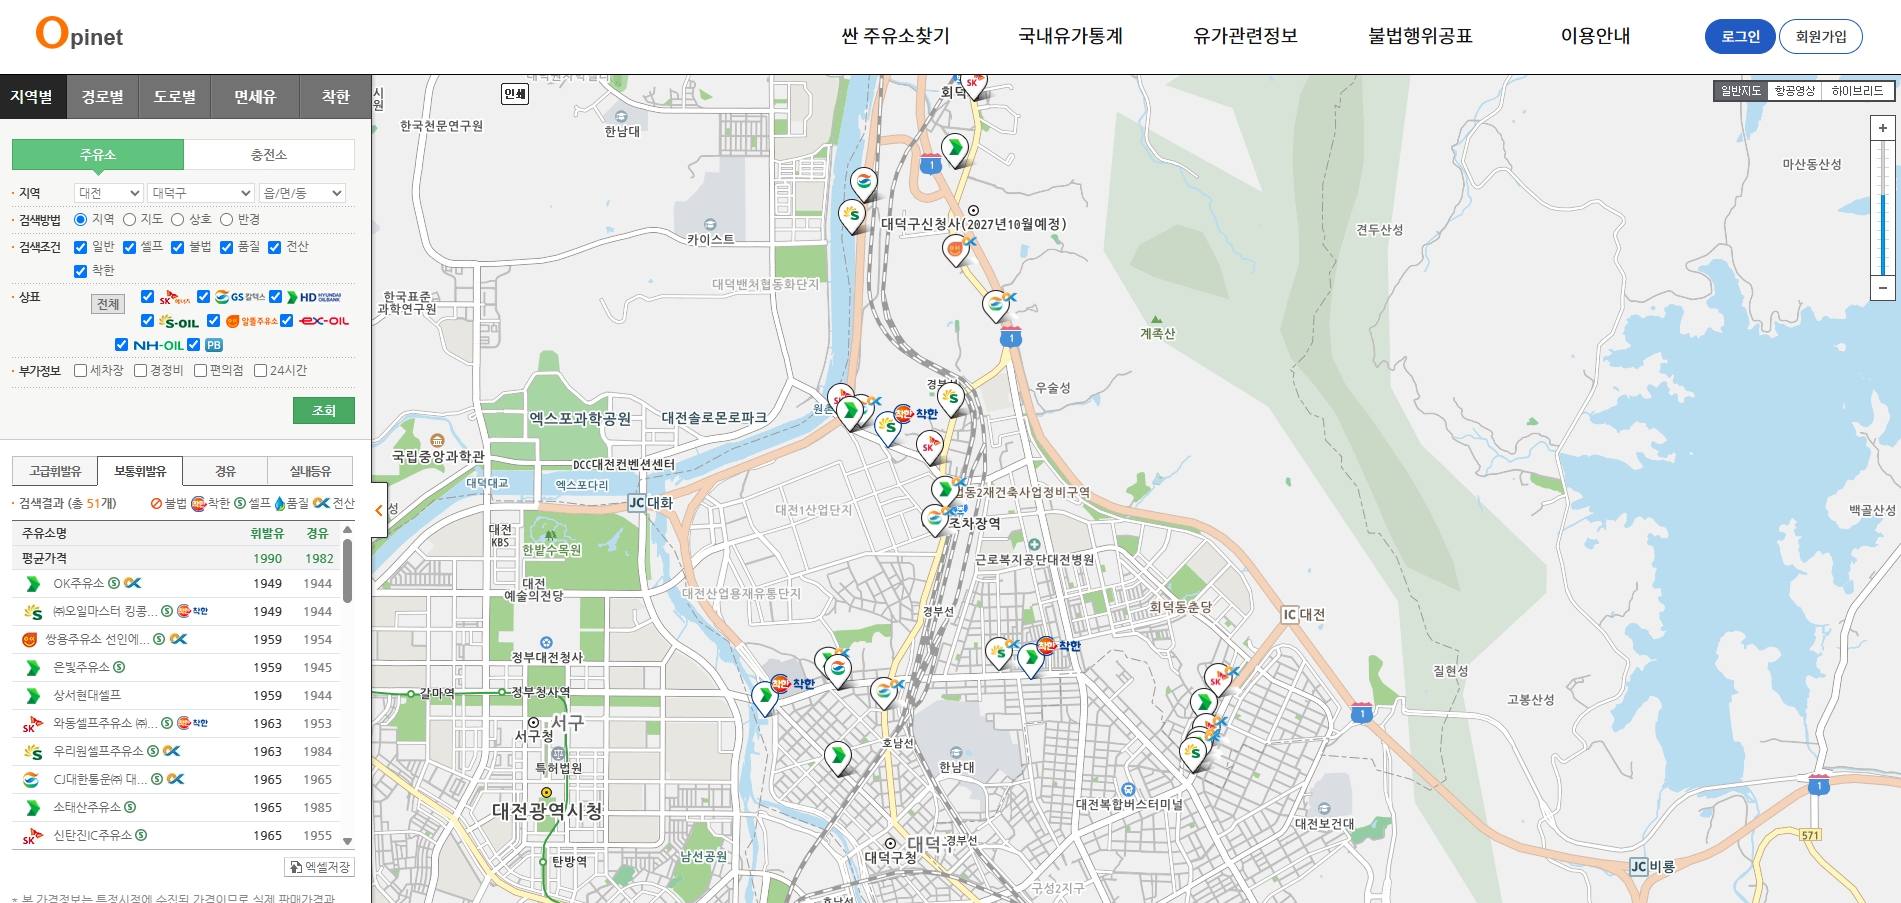The image size is (1901, 903).
Task: Open the 대전 city dropdown
Action: (x=109, y=193)
